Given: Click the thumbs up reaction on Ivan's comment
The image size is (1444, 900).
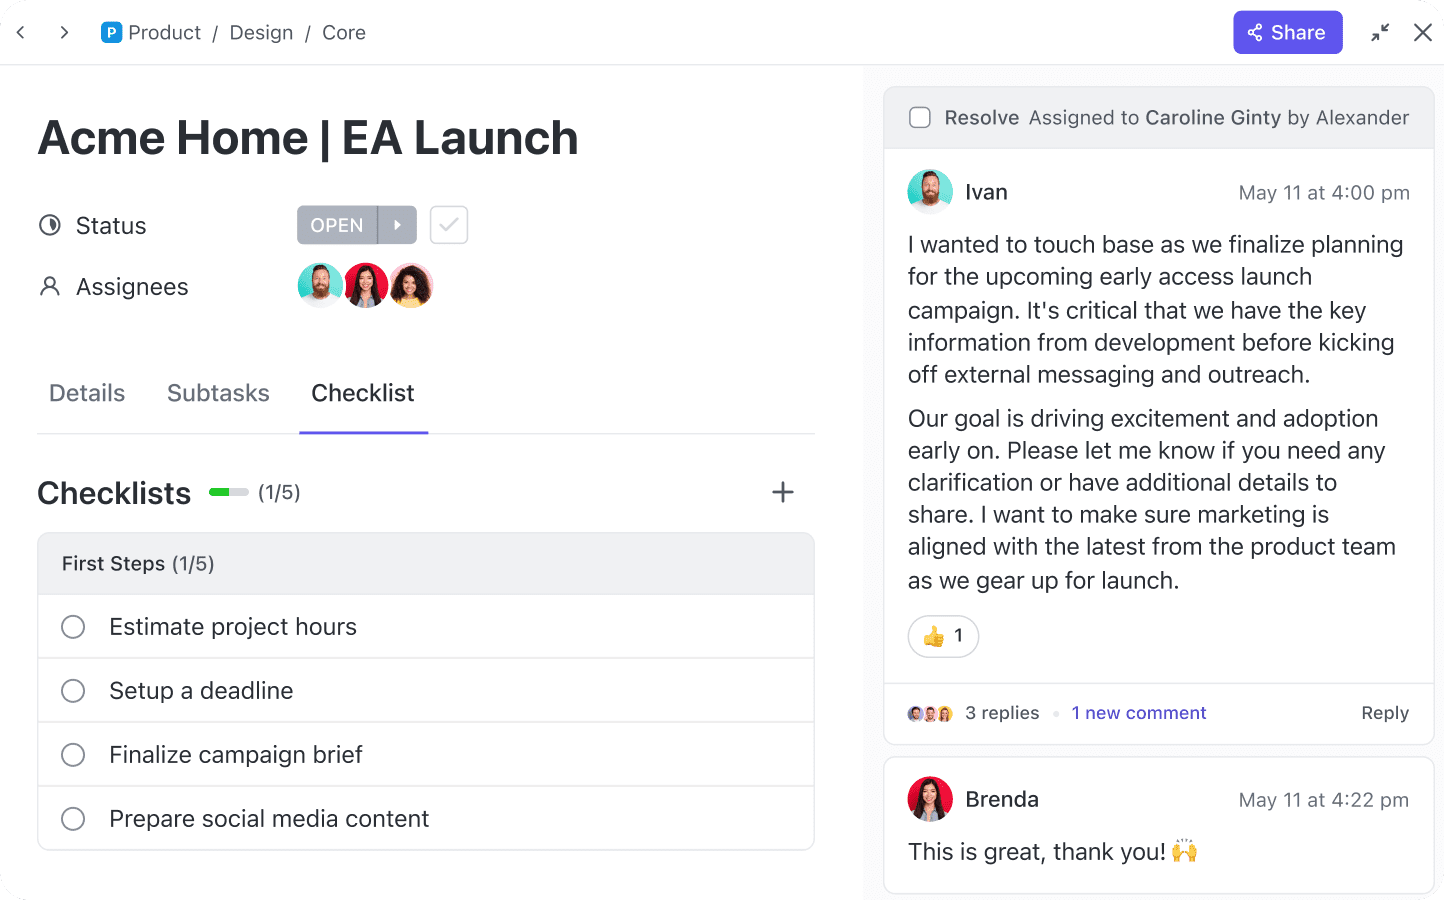Looking at the screenshot, I should click(x=942, y=636).
